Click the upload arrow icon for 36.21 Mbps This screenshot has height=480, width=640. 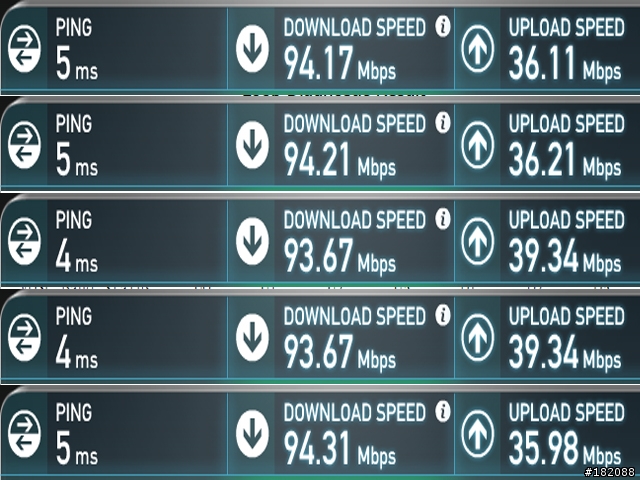[478, 145]
